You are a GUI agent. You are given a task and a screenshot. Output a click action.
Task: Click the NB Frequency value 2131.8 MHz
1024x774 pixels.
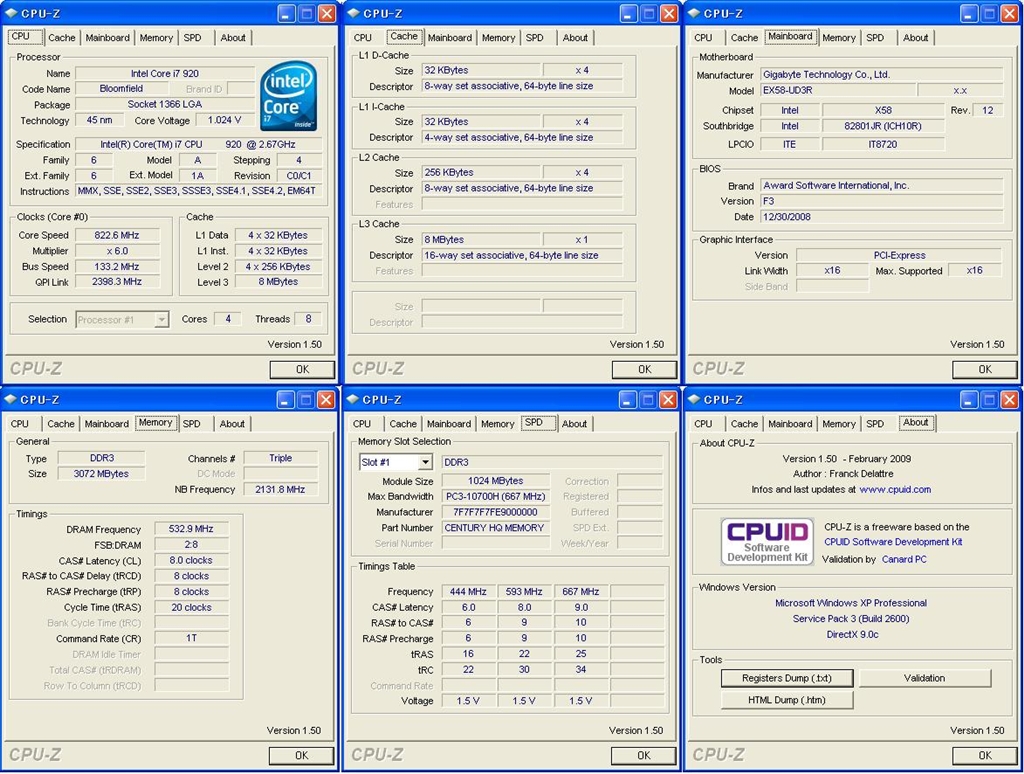tap(281, 489)
